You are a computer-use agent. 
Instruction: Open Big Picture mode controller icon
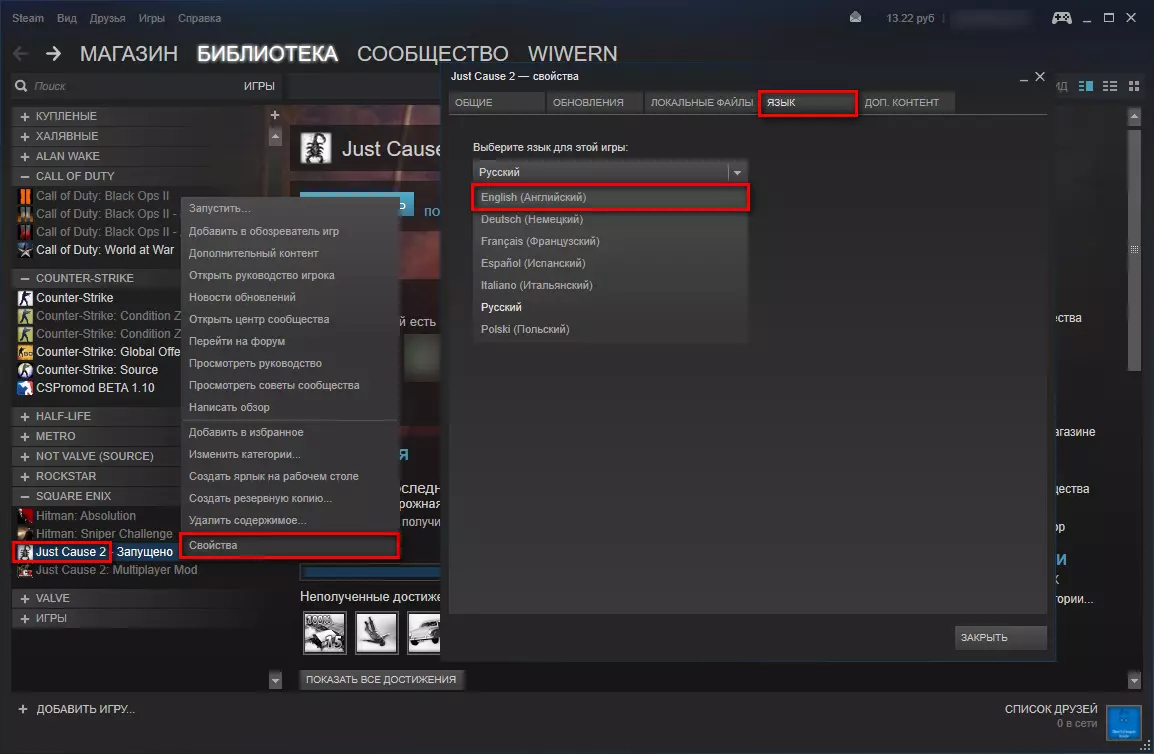tap(1061, 18)
